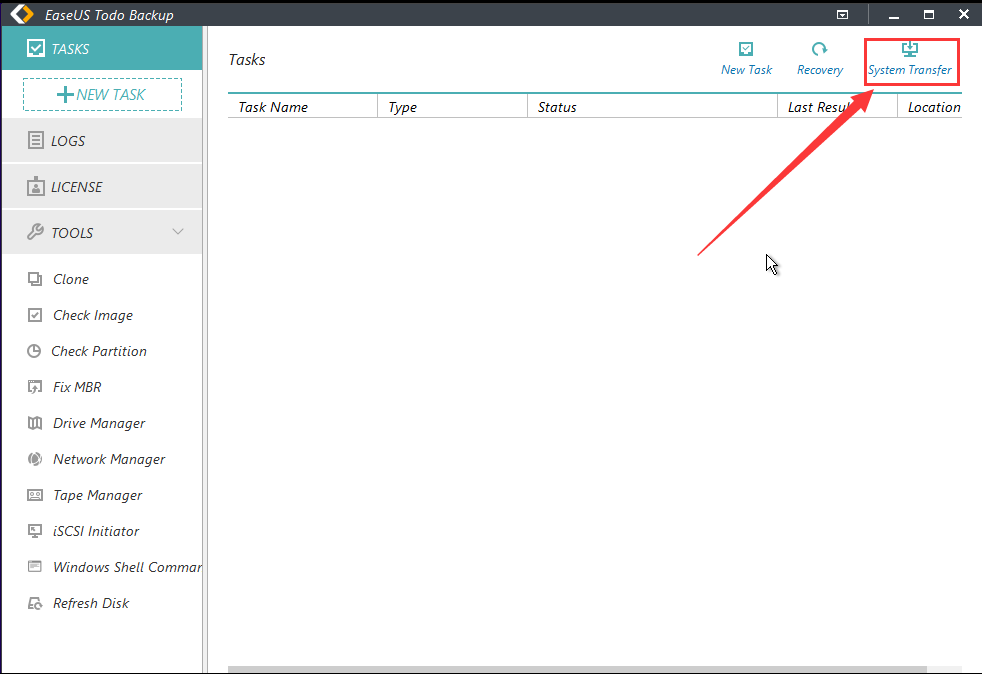Maximize the EaseUS Todo Backup window
The width and height of the screenshot is (982, 674).
[x=929, y=14]
